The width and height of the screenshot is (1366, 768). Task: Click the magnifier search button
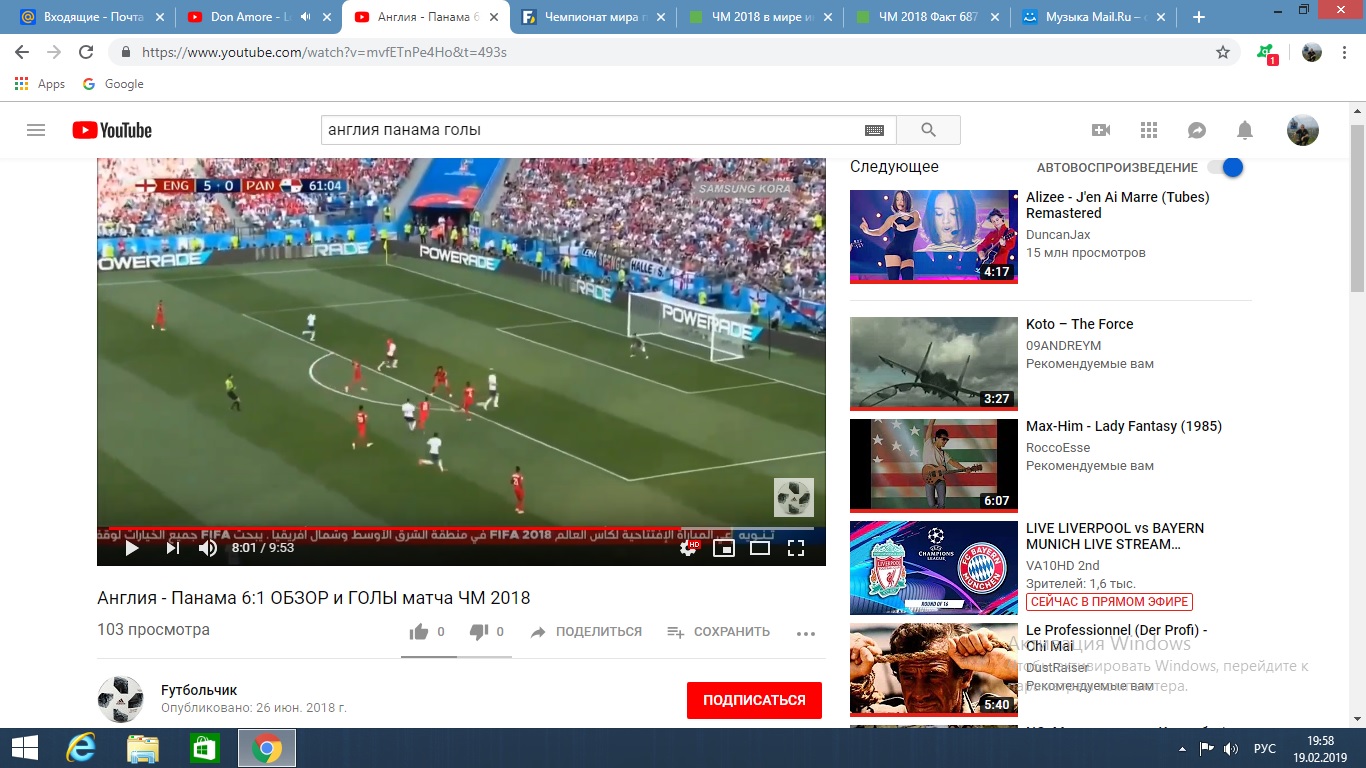coord(928,130)
